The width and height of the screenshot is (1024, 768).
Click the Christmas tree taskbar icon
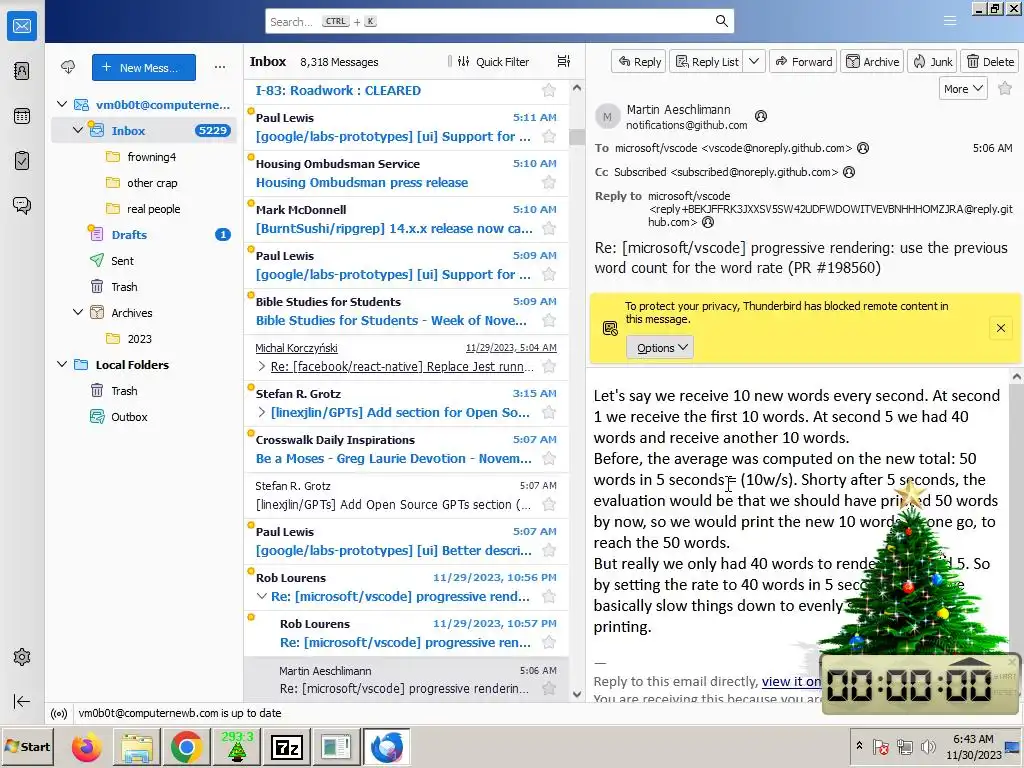coord(236,747)
